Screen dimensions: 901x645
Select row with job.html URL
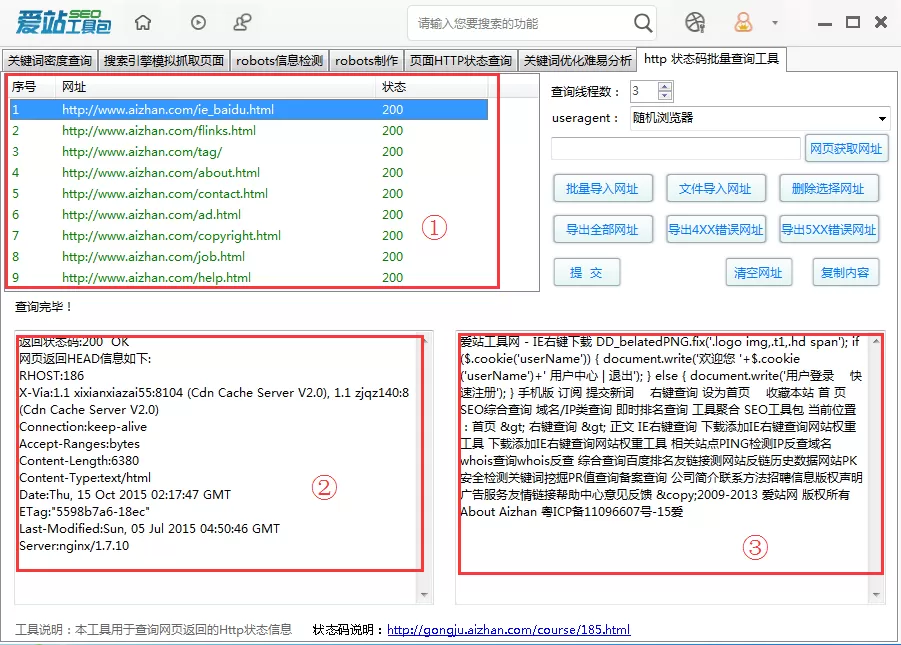[x=249, y=256]
